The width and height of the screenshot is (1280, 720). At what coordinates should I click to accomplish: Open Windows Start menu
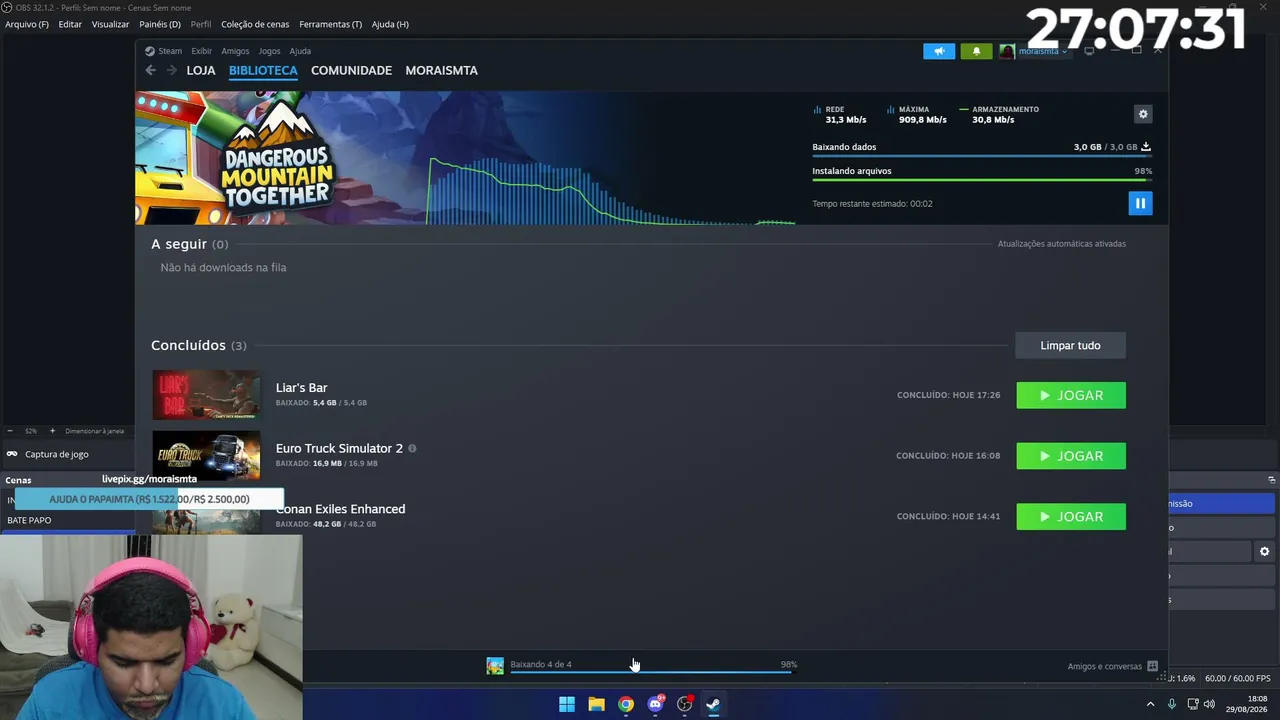567,704
